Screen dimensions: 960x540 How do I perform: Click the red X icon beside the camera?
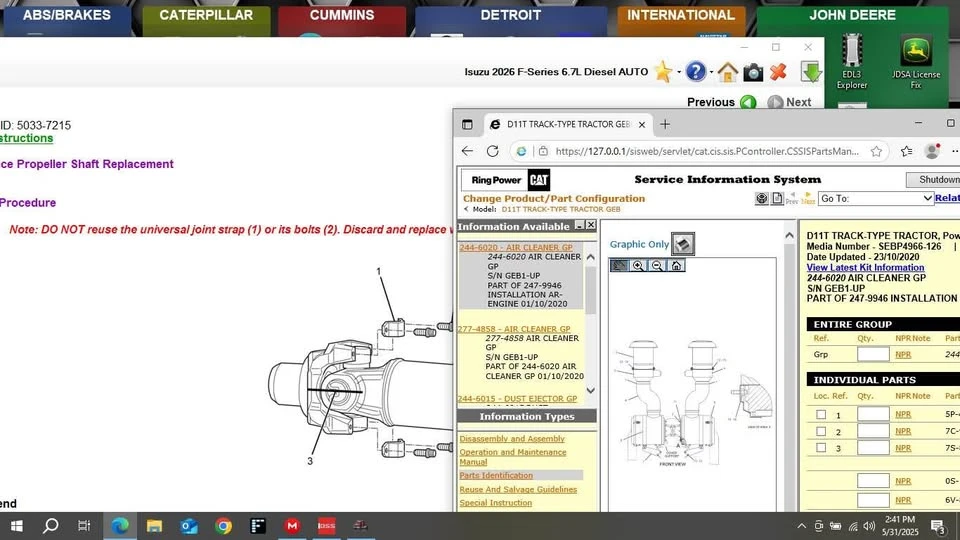pos(778,72)
